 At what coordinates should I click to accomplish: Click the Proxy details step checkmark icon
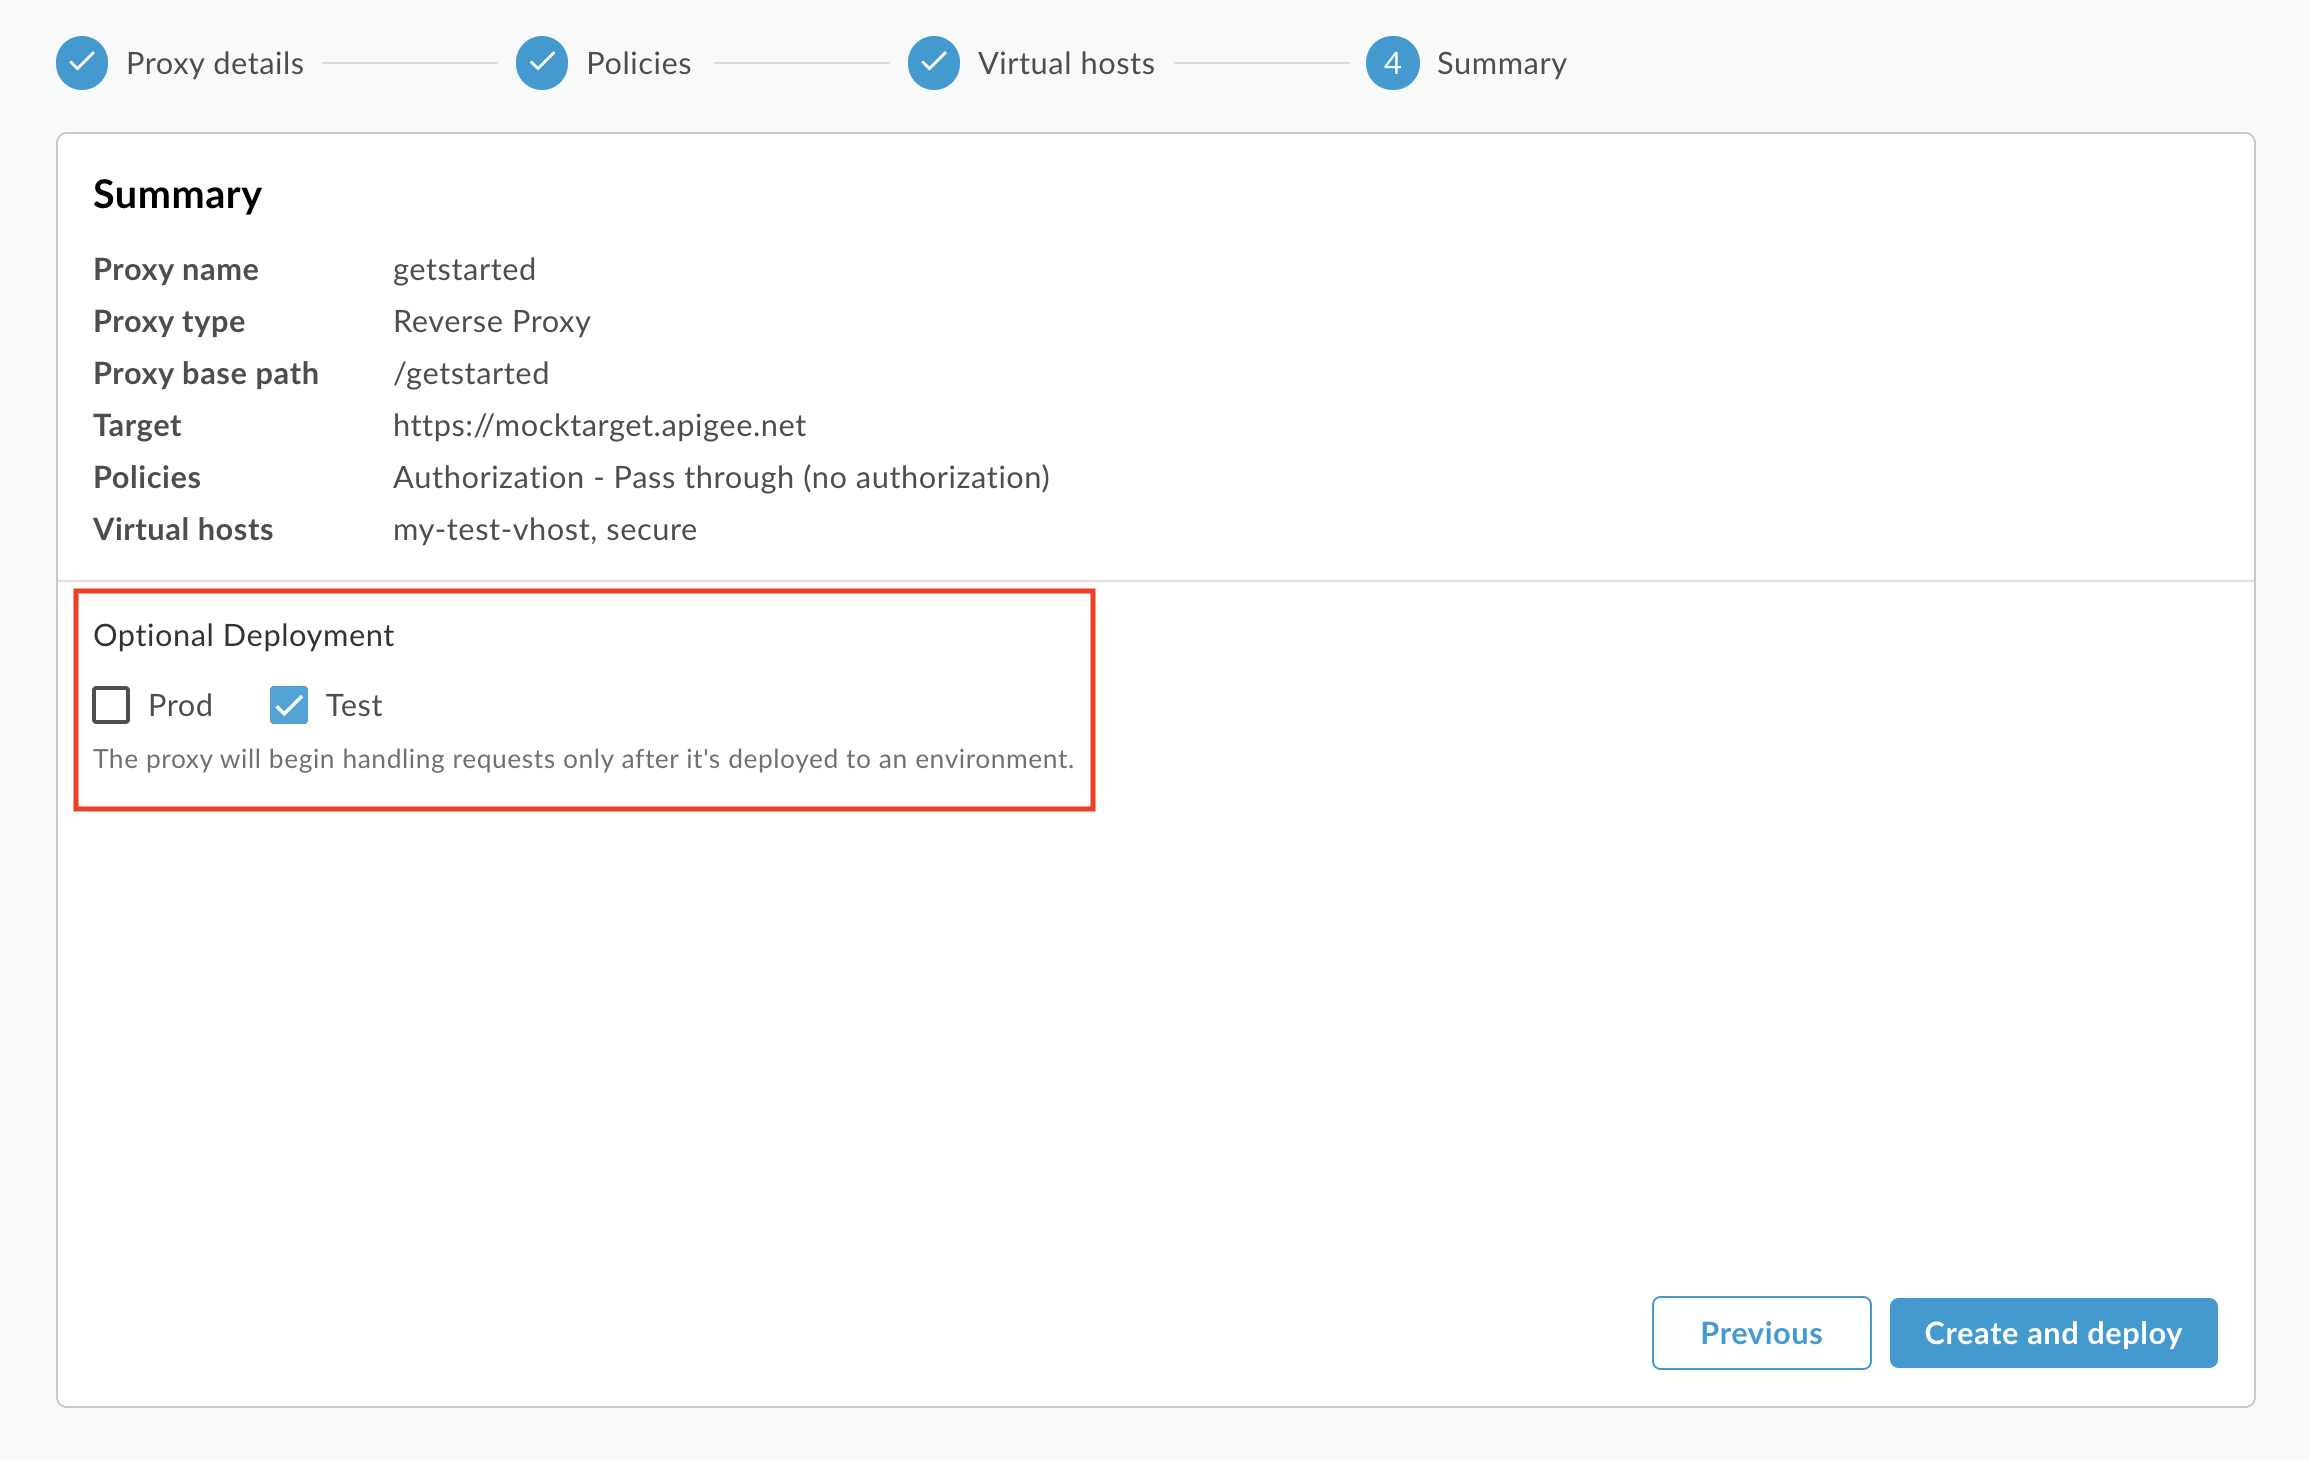[82, 63]
